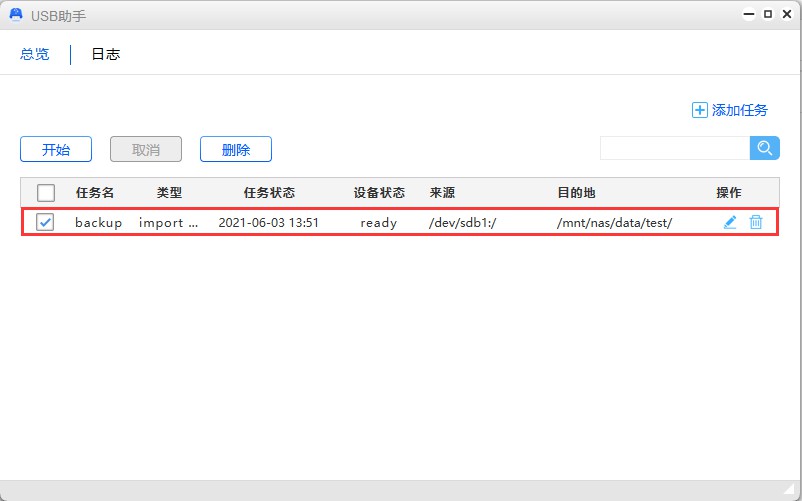This screenshot has width=802, height=501.
Task: Click the pencil edit icon for backup task
Action: pyautogui.click(x=730, y=222)
